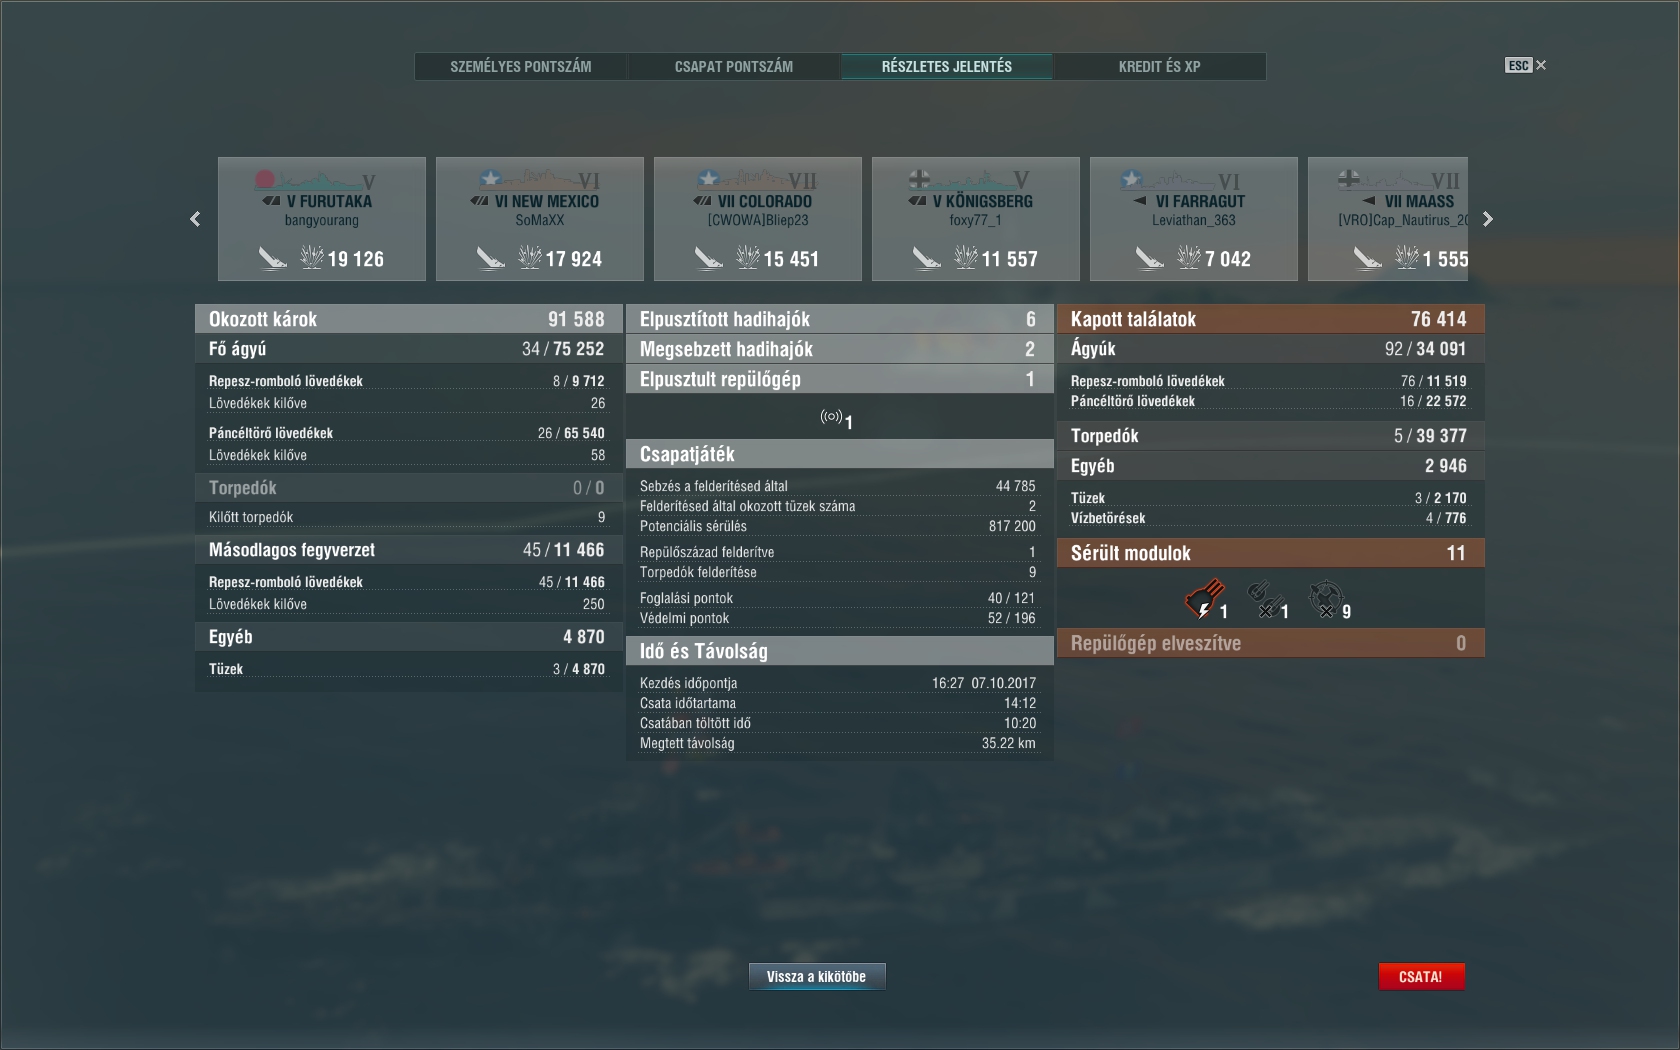Screen dimensions: 1680x1050
Task: Click the Repülőgép elveszítve row
Action: click(1270, 643)
